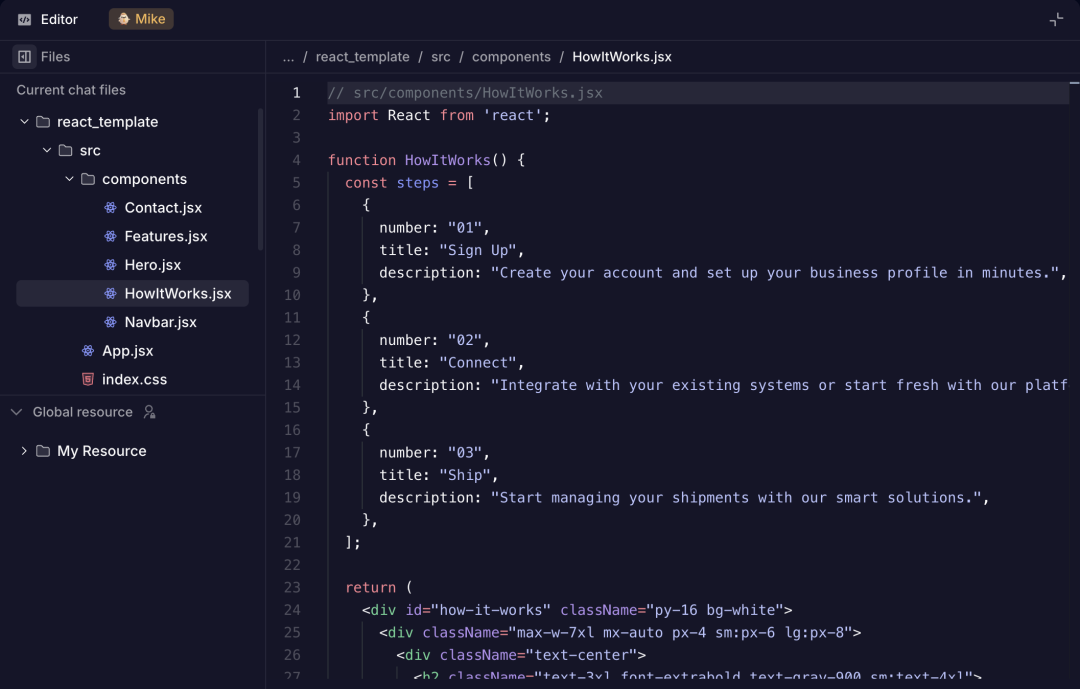Collapse the Global resource section
This screenshot has height=689, width=1080.
16,412
